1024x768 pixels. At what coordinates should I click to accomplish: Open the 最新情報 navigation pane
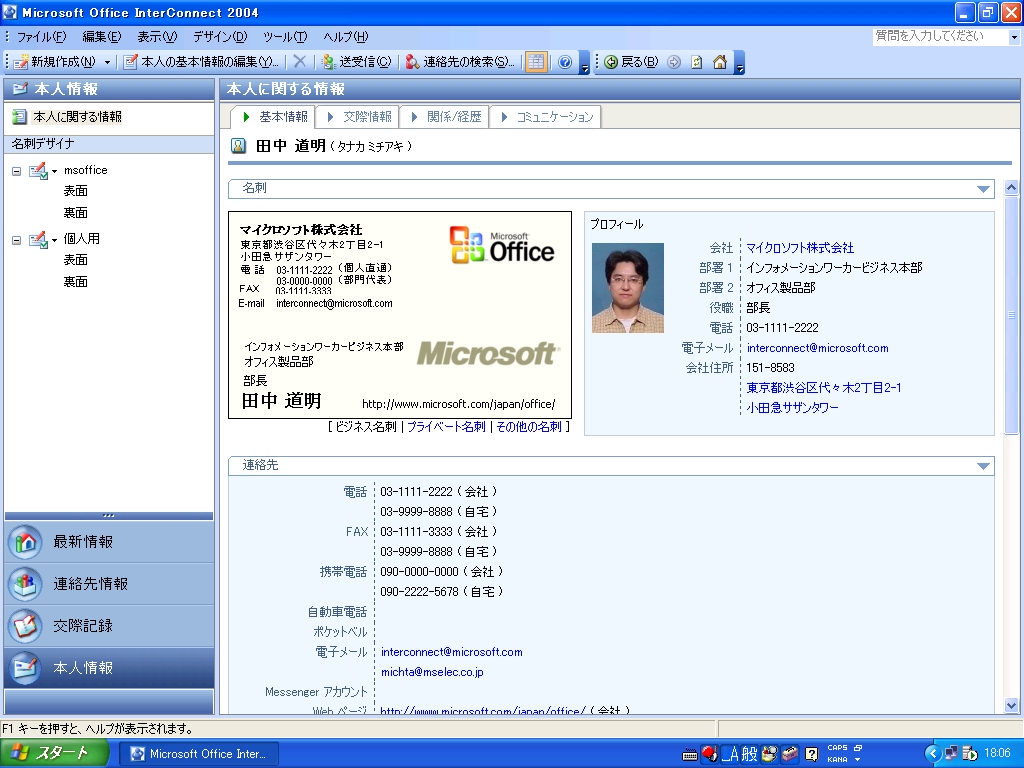tap(109, 542)
